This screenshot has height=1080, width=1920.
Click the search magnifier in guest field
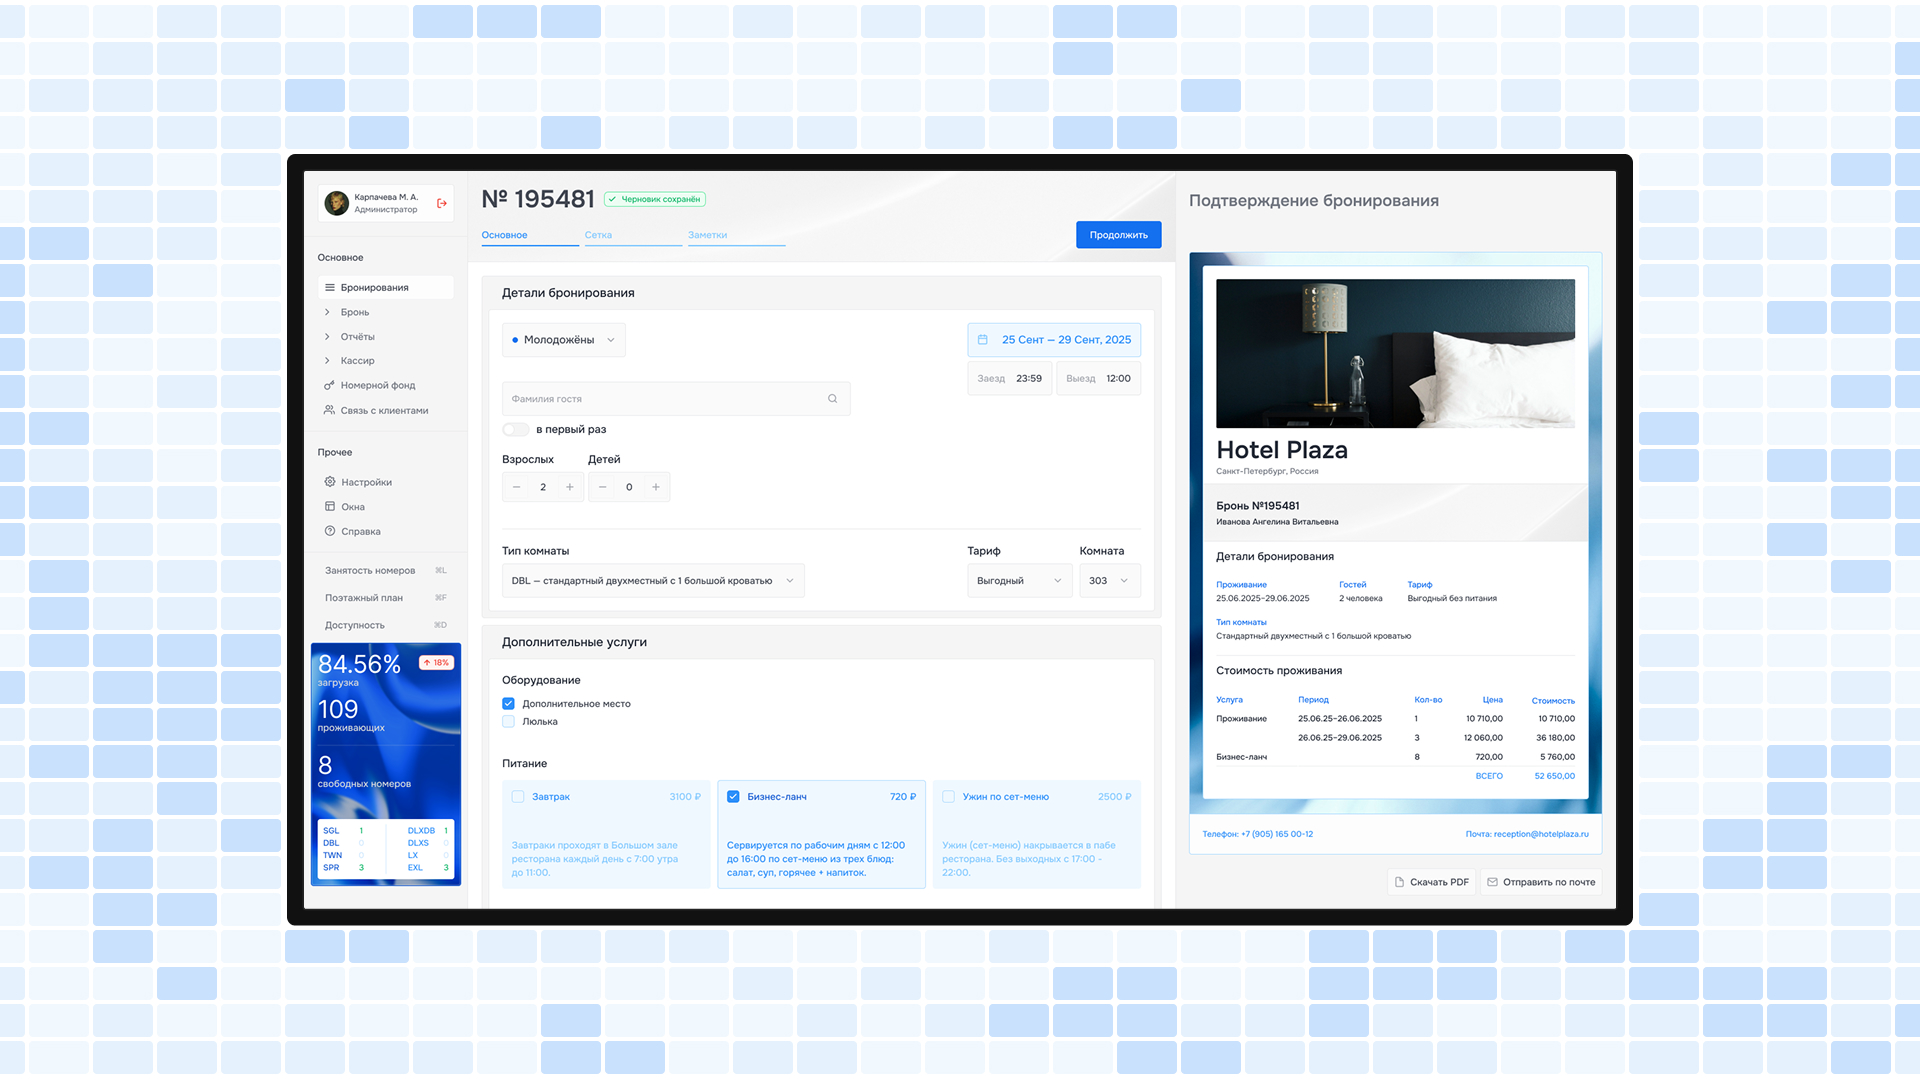pyautogui.click(x=832, y=399)
